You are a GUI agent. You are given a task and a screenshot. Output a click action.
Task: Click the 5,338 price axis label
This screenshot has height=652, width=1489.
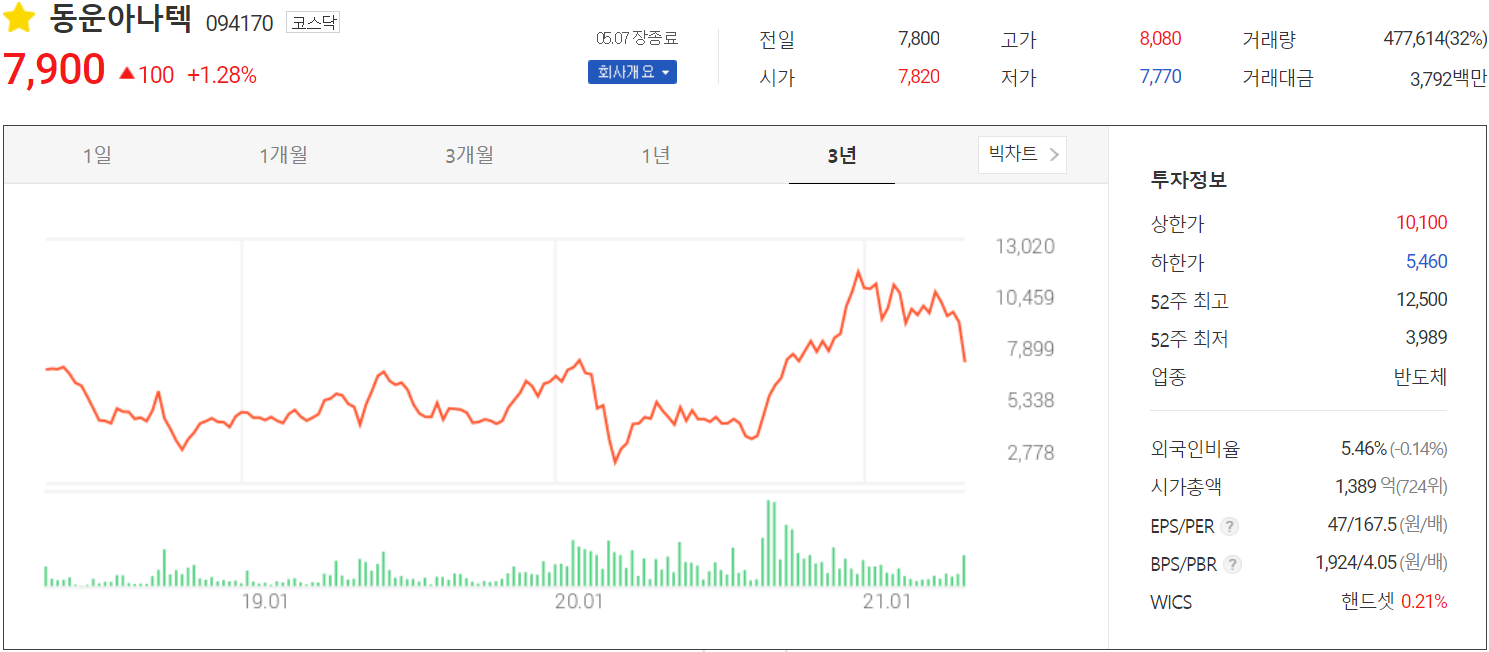click(1031, 401)
